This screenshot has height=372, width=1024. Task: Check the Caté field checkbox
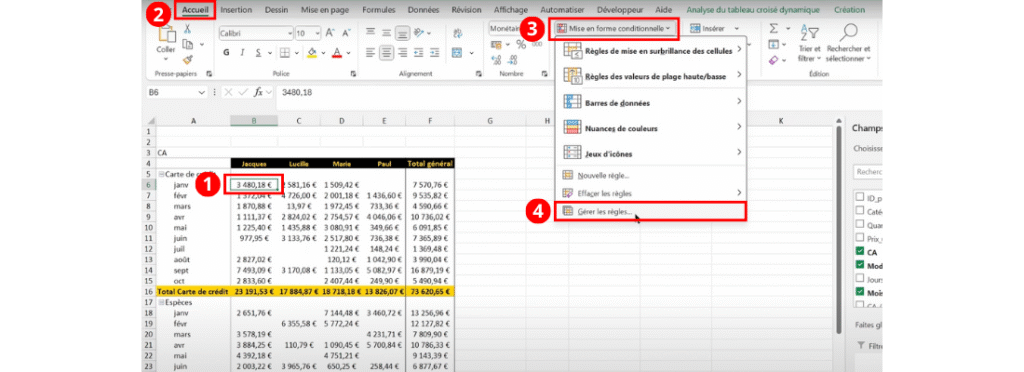click(x=859, y=211)
